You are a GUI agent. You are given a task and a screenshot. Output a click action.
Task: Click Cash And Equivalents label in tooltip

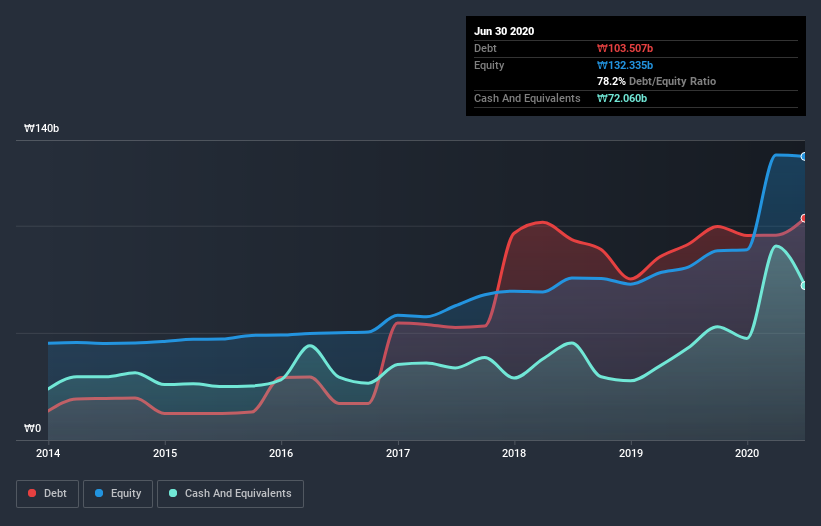point(527,98)
